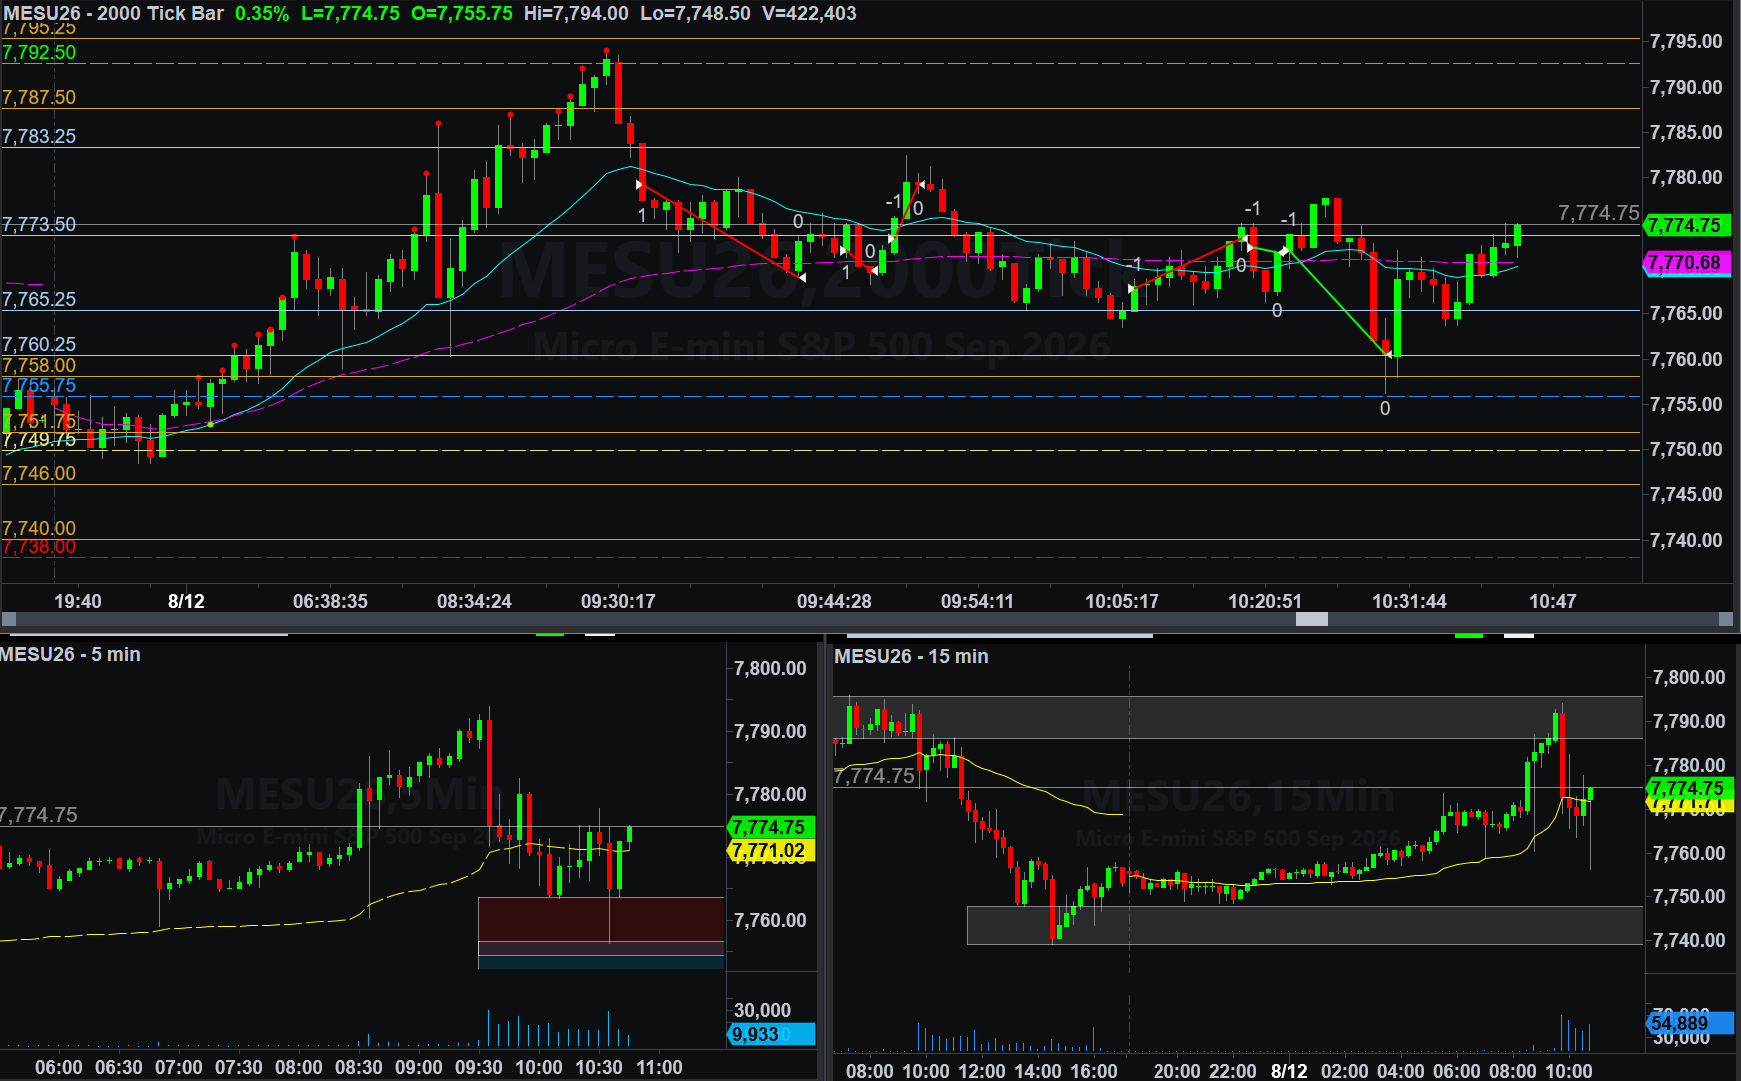
Task: Select the 7,746.00 orange level label
Action: (x=39, y=473)
